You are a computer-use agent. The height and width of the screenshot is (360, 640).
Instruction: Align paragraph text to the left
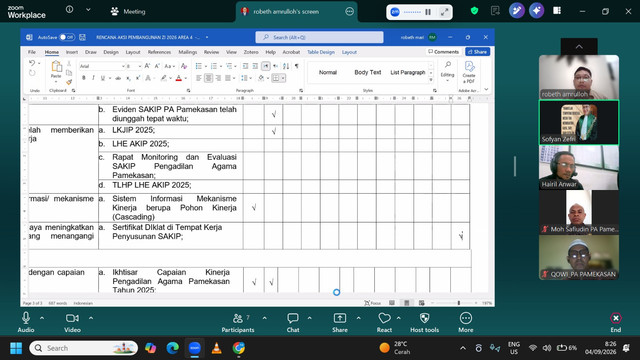[x=198, y=78]
